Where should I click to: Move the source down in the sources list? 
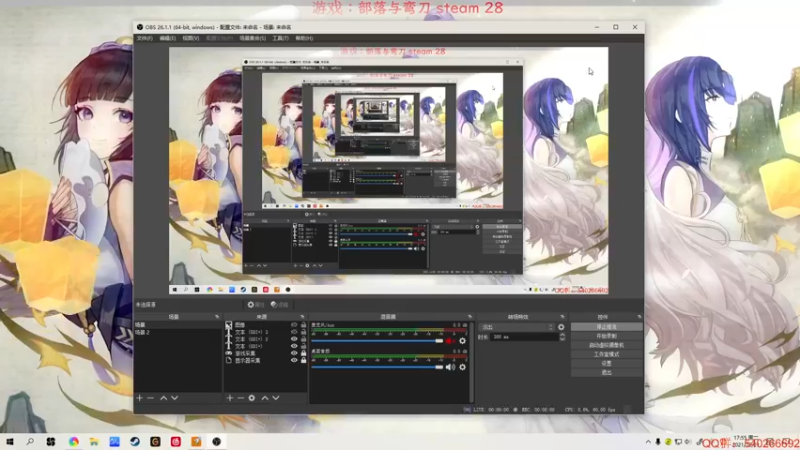[276, 397]
